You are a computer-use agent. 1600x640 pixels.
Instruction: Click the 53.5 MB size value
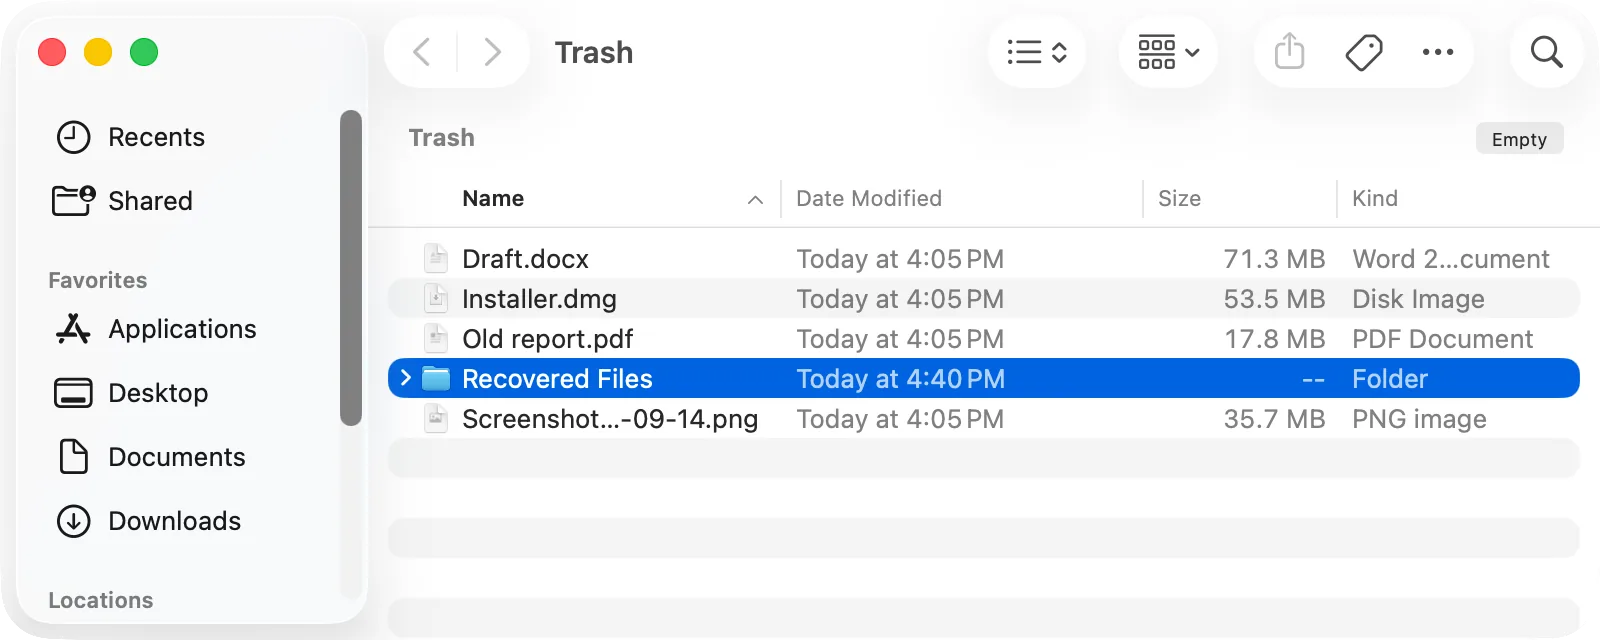(1274, 299)
